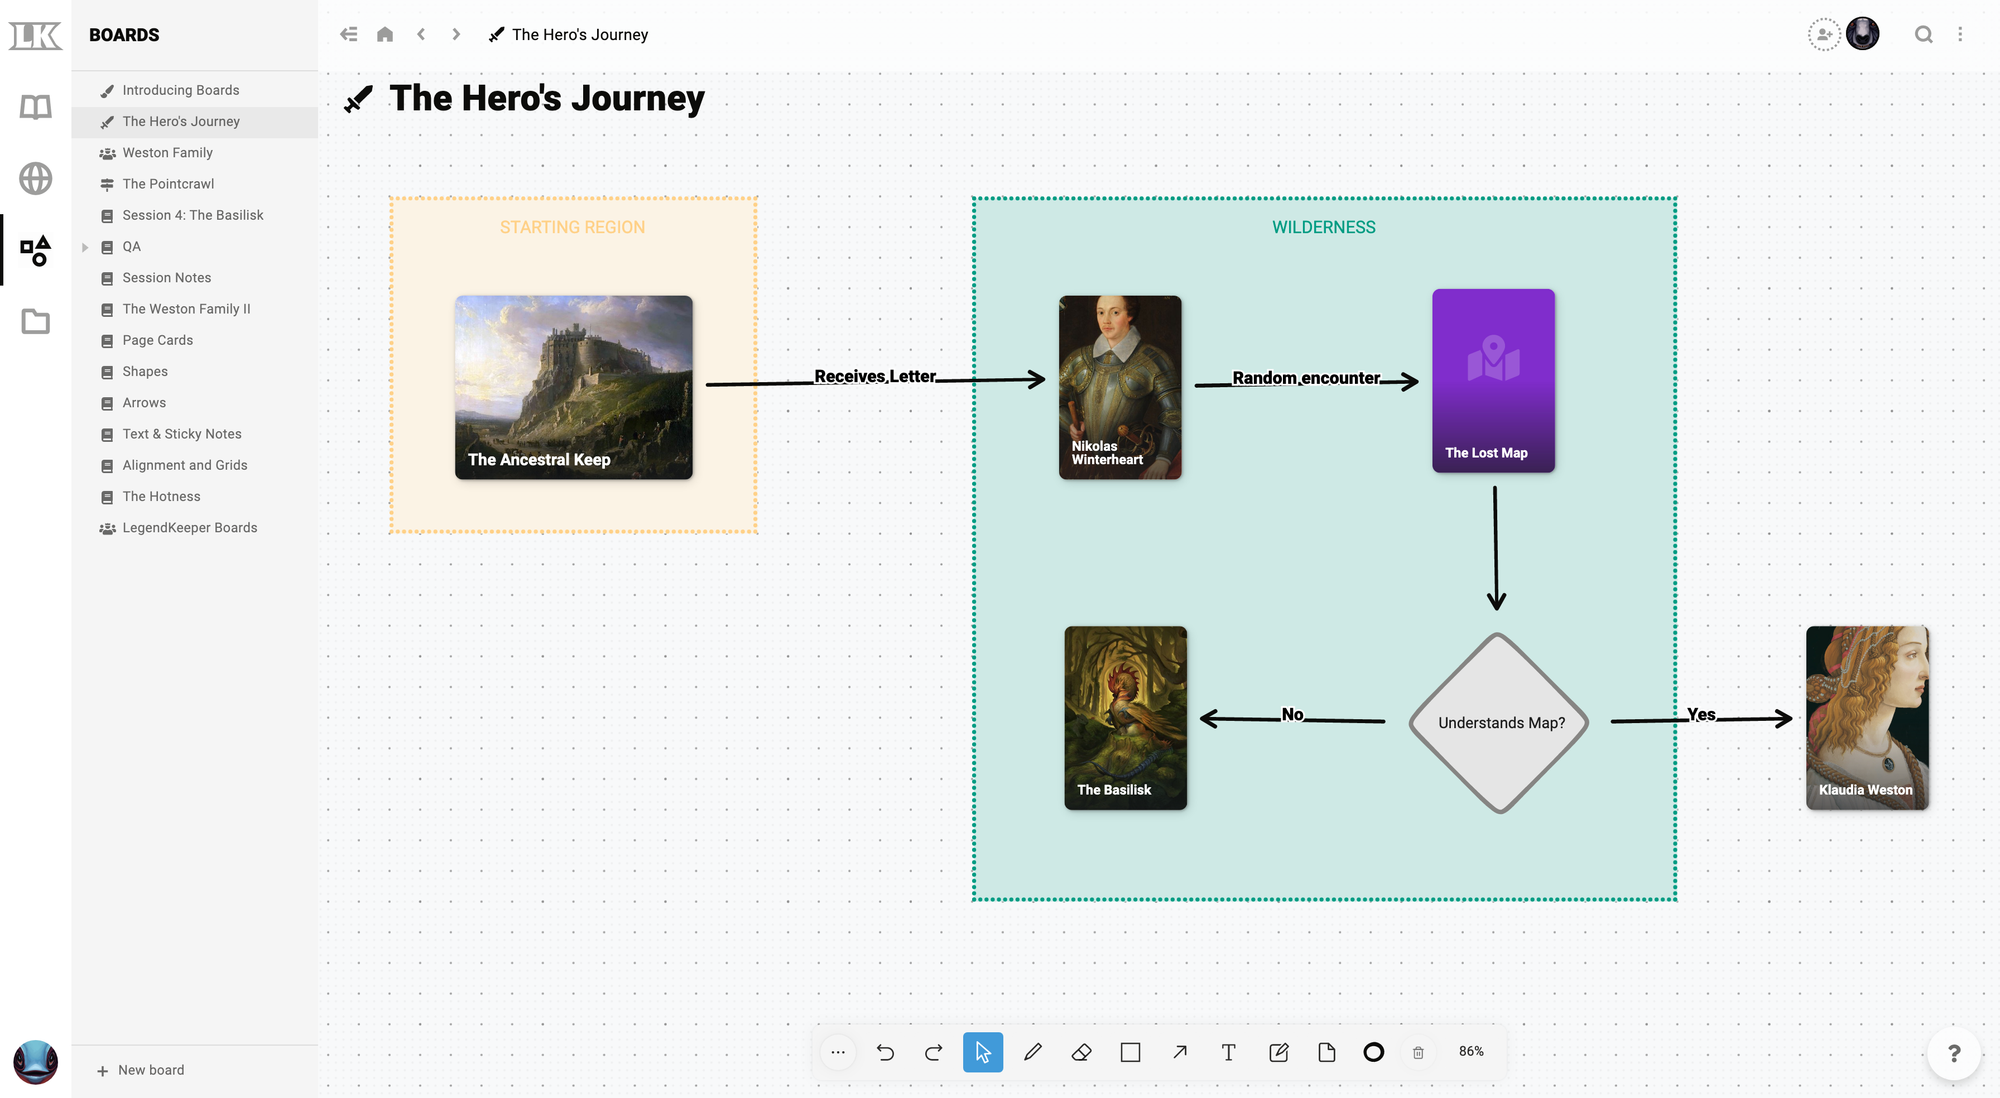Select the sticky note tool

pyautogui.click(x=1278, y=1052)
